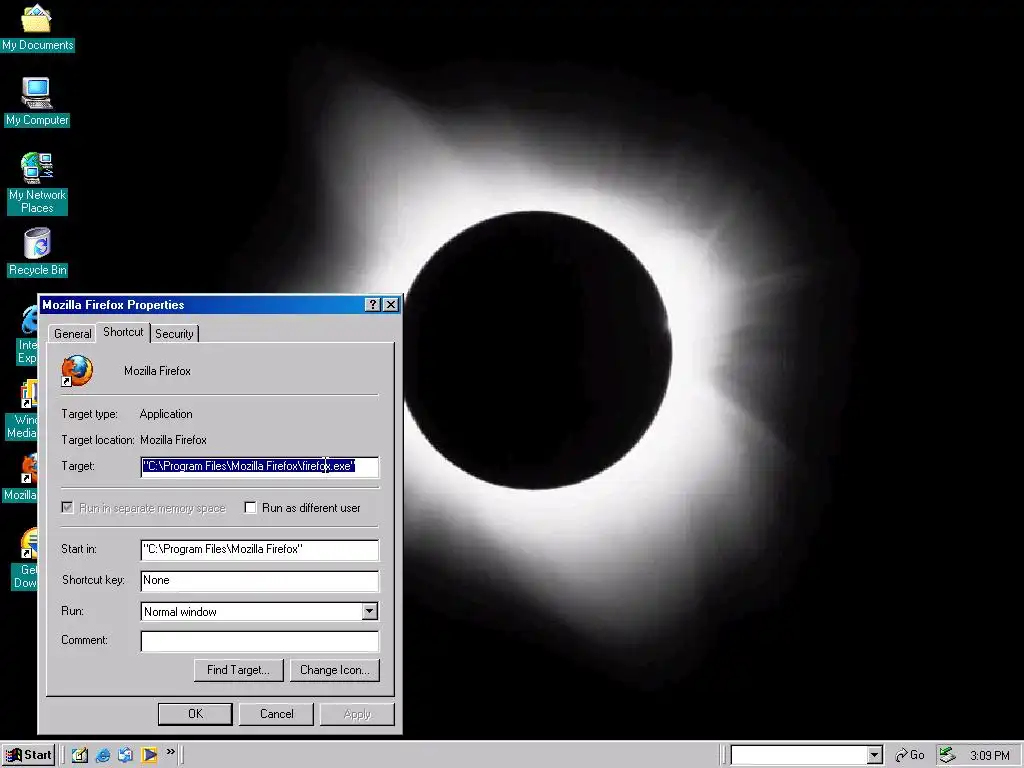
Task: Close the Mozilla Firefox Properties dialog
Action: (x=391, y=305)
